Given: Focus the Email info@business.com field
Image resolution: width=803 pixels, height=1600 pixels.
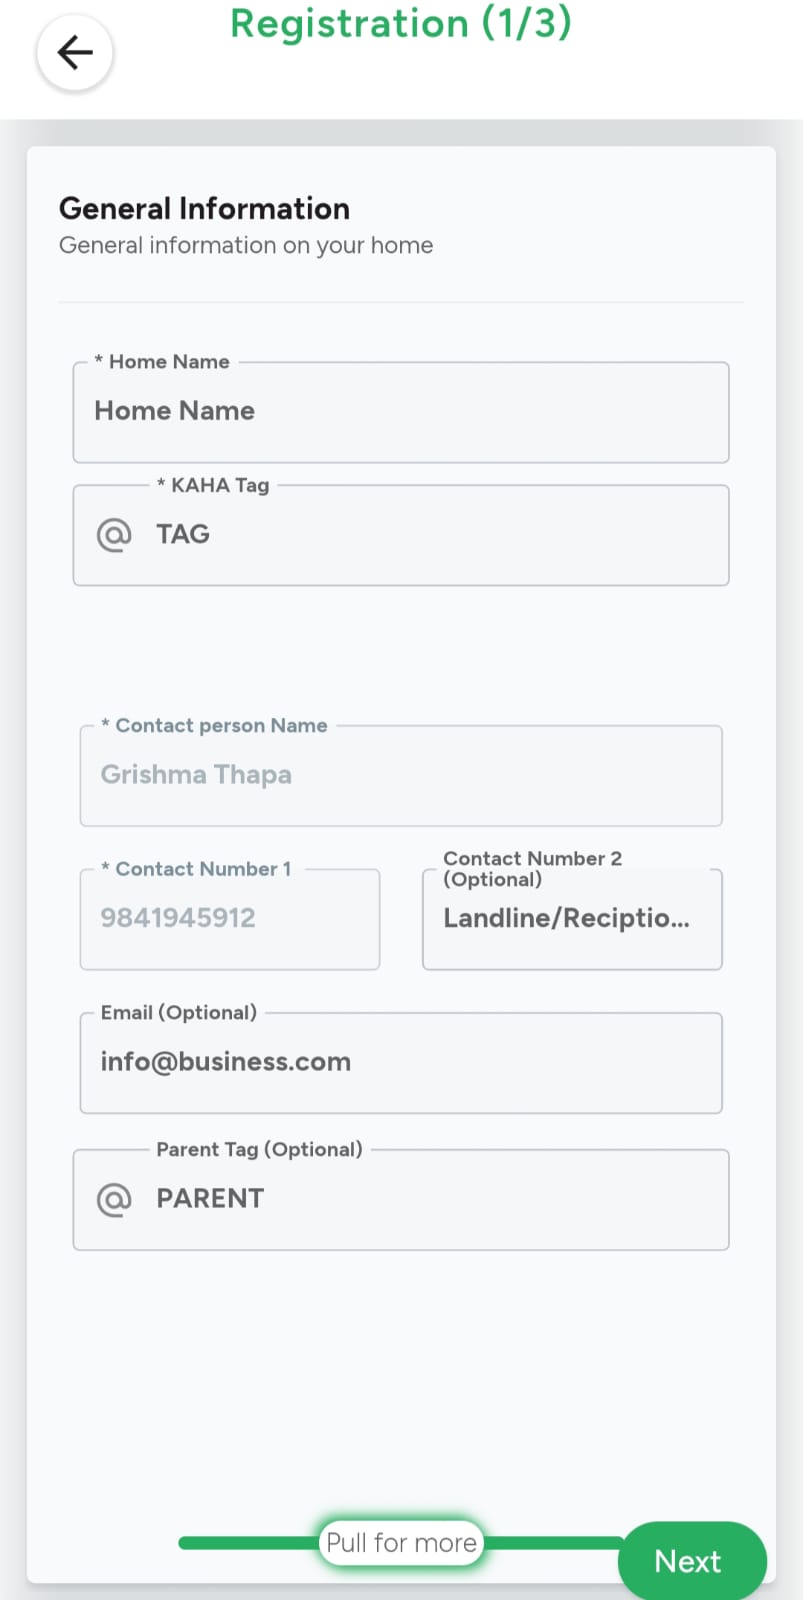Looking at the screenshot, I should (x=400, y=1063).
